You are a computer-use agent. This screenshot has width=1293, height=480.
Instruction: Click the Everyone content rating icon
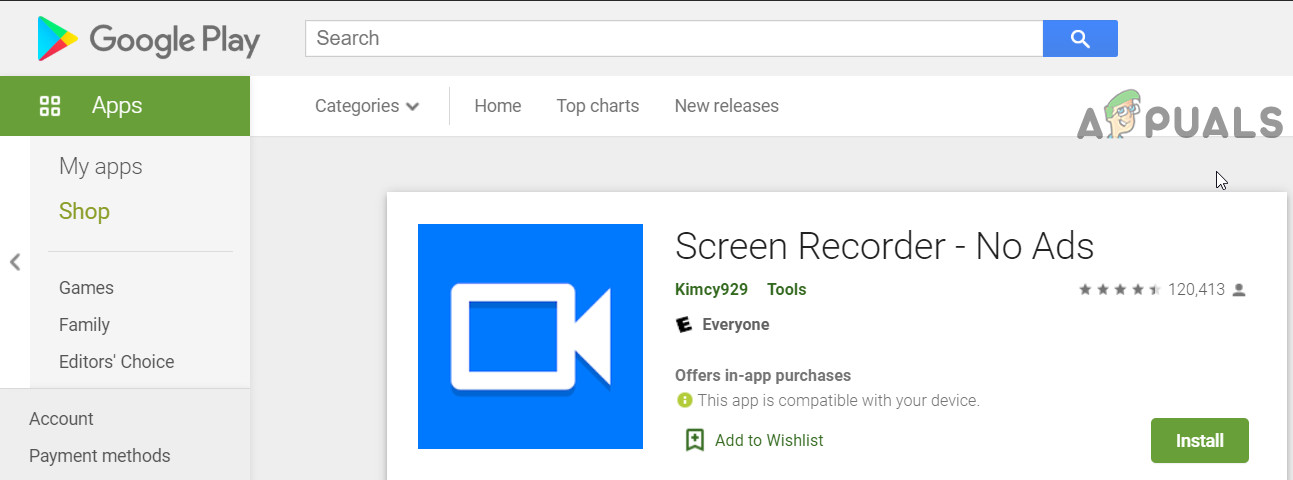[685, 325]
